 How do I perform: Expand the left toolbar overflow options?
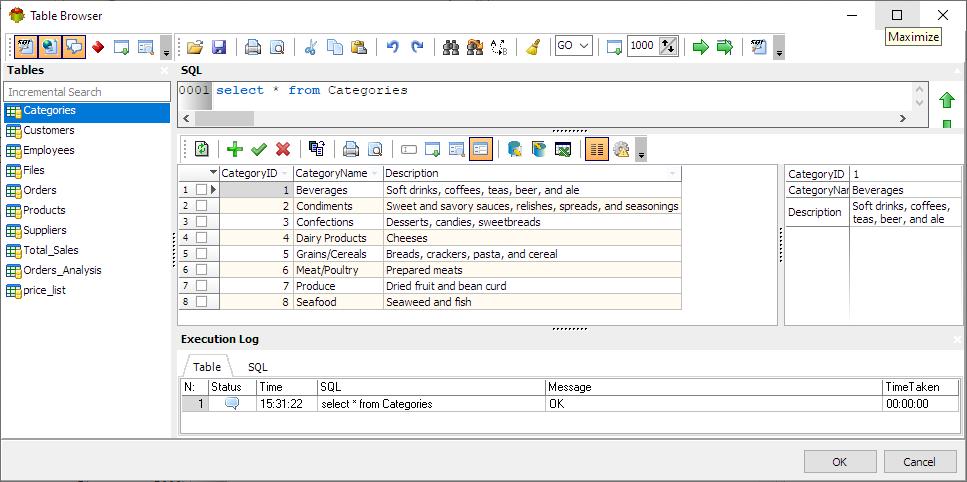click(x=166, y=49)
